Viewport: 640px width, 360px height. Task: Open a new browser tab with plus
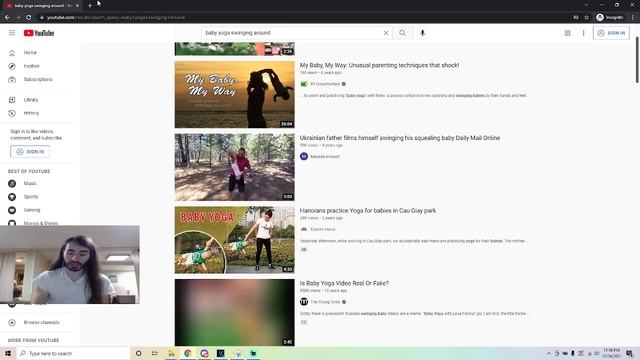90,6
